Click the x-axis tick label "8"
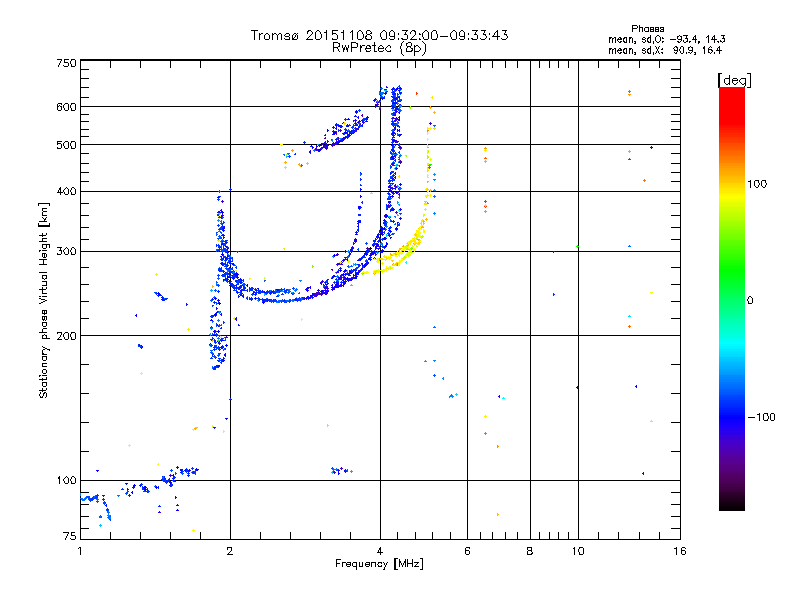The image size is (800, 600). coord(530,551)
